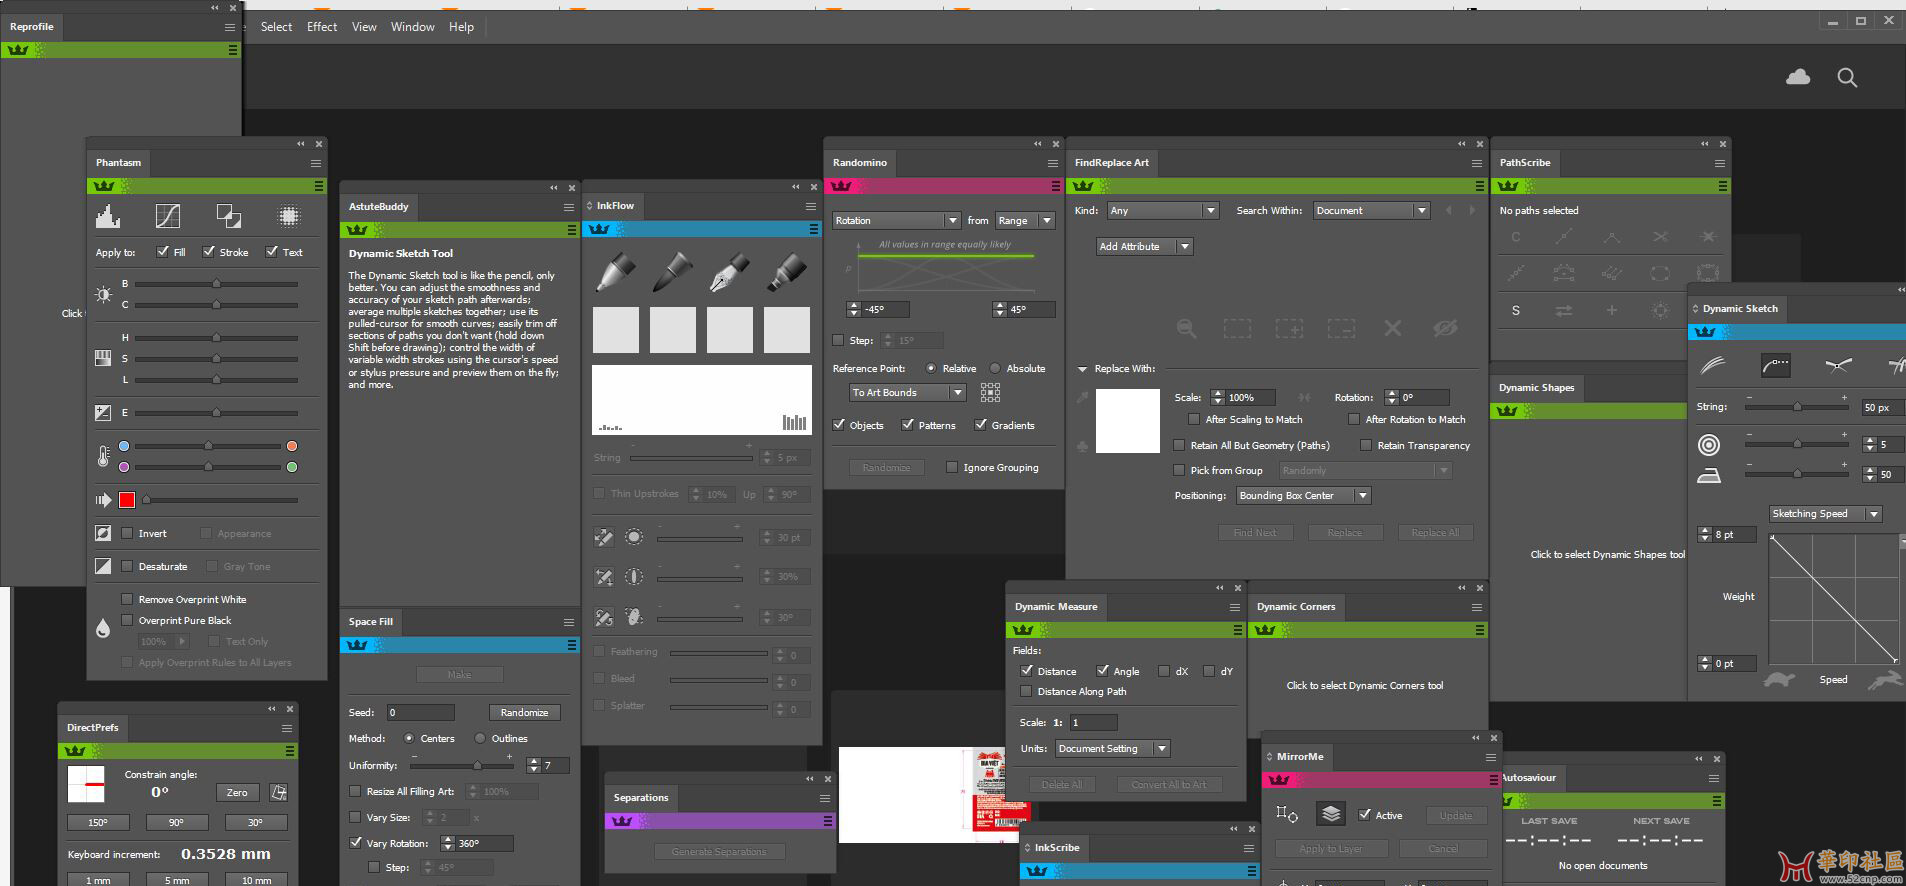Click the duotone arrow icon in Phantasm
This screenshot has height=886, width=1906.
103,499
